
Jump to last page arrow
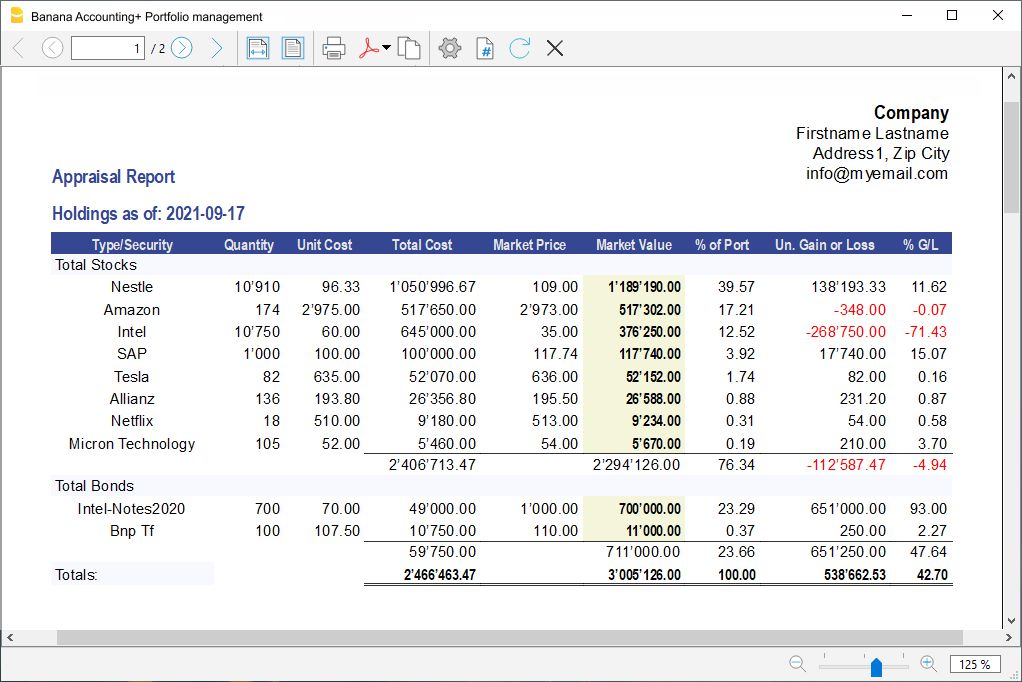coord(216,48)
